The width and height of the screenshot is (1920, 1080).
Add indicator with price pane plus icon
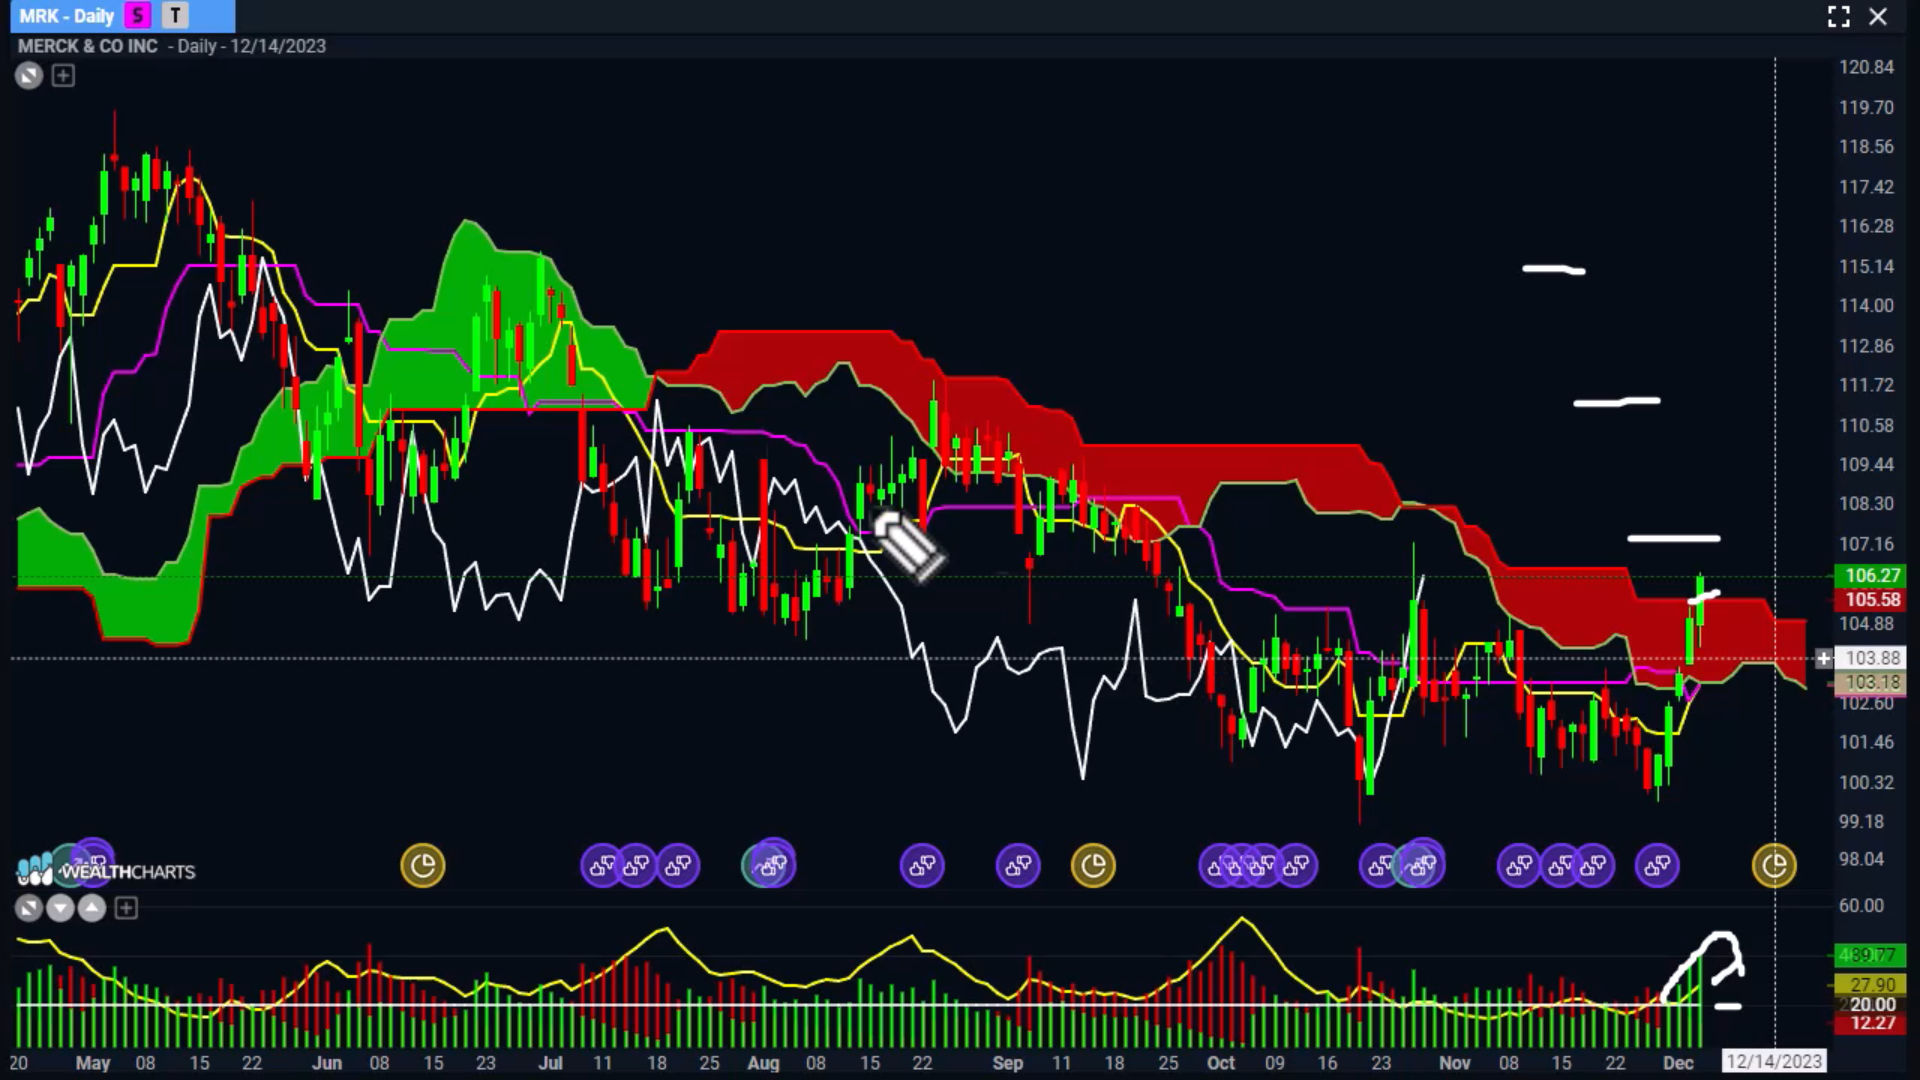(x=63, y=75)
